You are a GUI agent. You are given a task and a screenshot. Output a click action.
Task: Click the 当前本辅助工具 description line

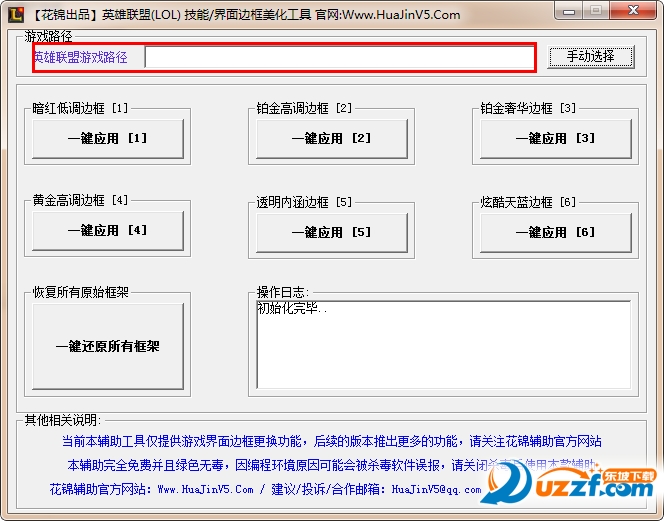[332, 441]
